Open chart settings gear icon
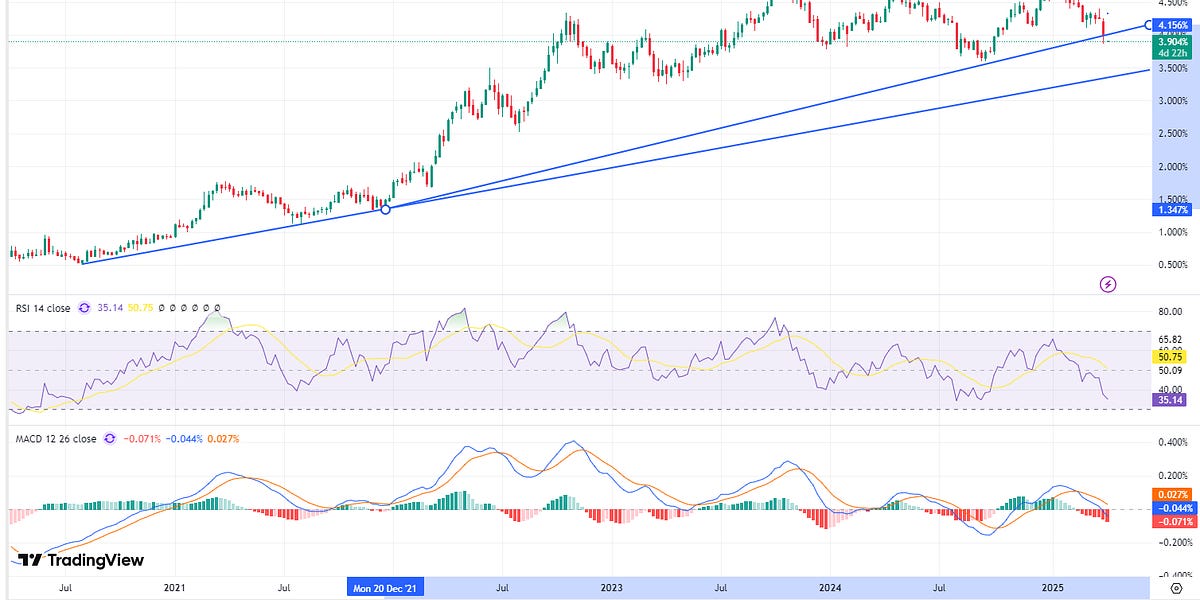This screenshot has width=1200, height=600. click(1175, 590)
